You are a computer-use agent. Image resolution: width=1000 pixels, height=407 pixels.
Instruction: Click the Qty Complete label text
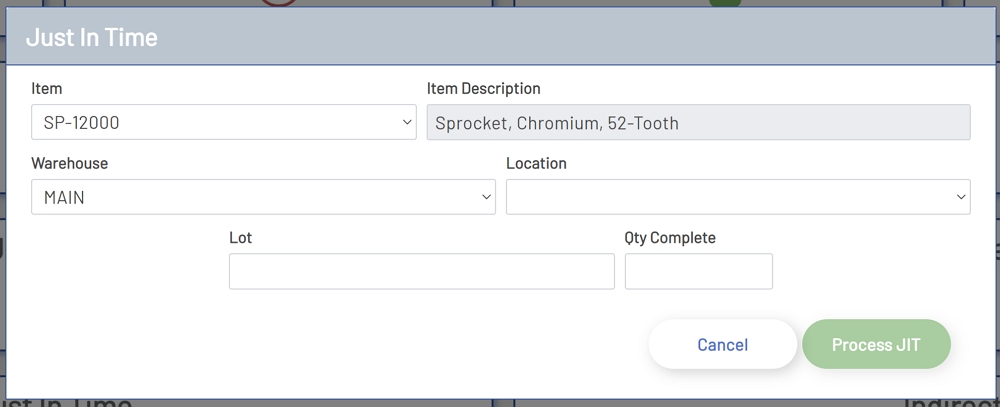pyautogui.click(x=670, y=238)
